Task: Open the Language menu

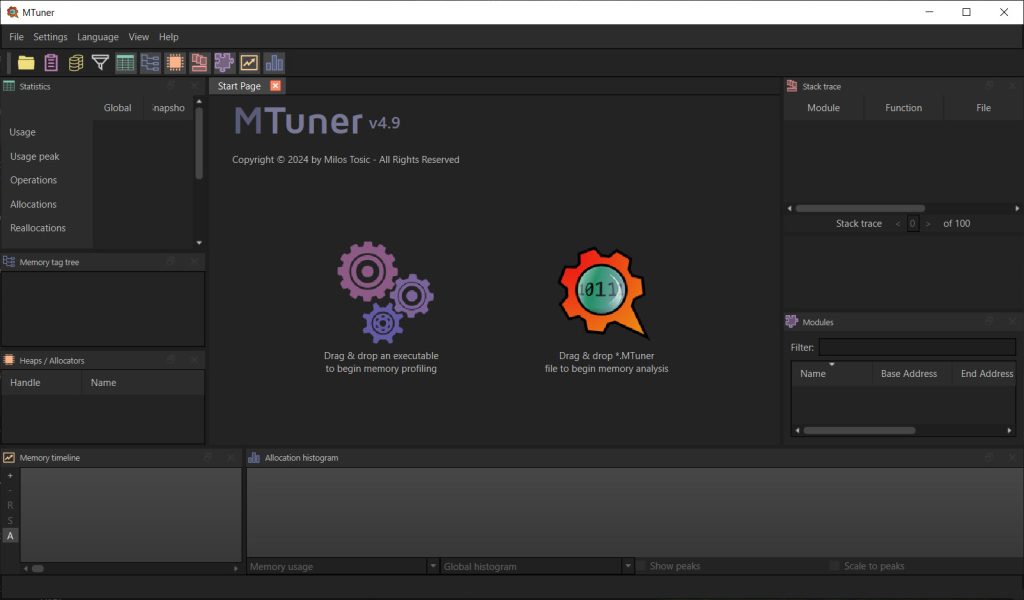Action: (x=98, y=37)
